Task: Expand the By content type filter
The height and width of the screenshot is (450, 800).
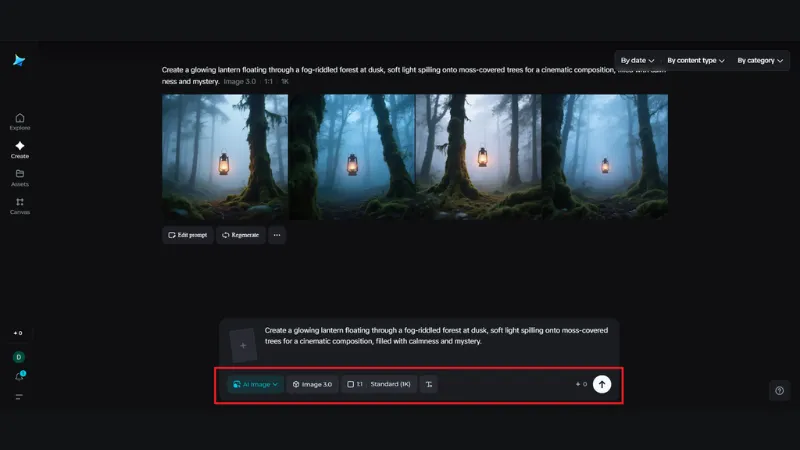Action: [695, 60]
